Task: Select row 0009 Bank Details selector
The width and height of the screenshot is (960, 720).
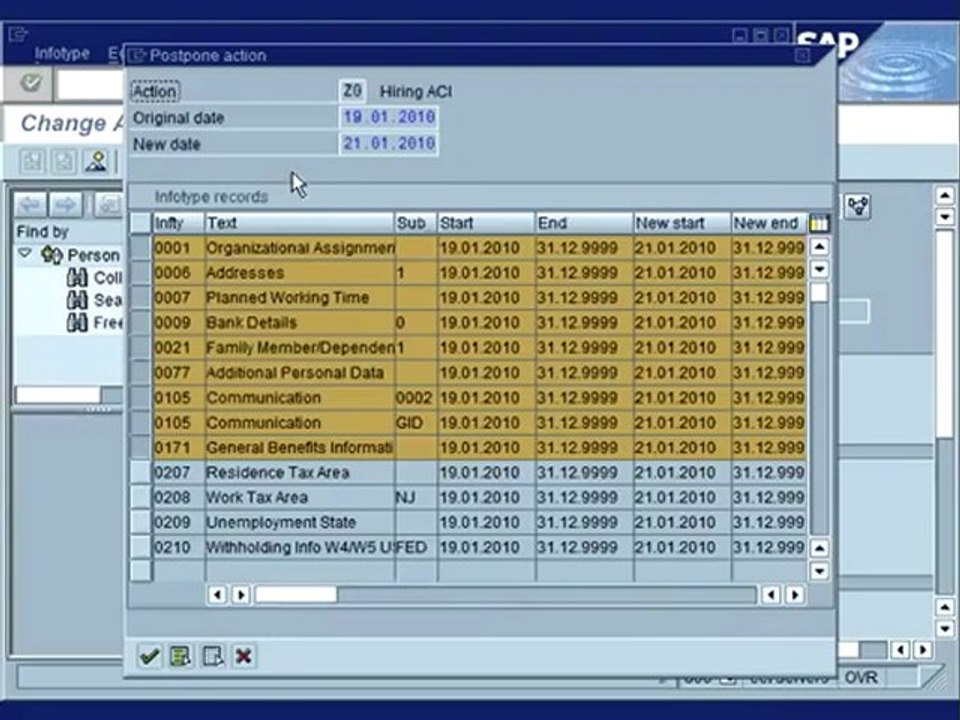Action: [141, 323]
